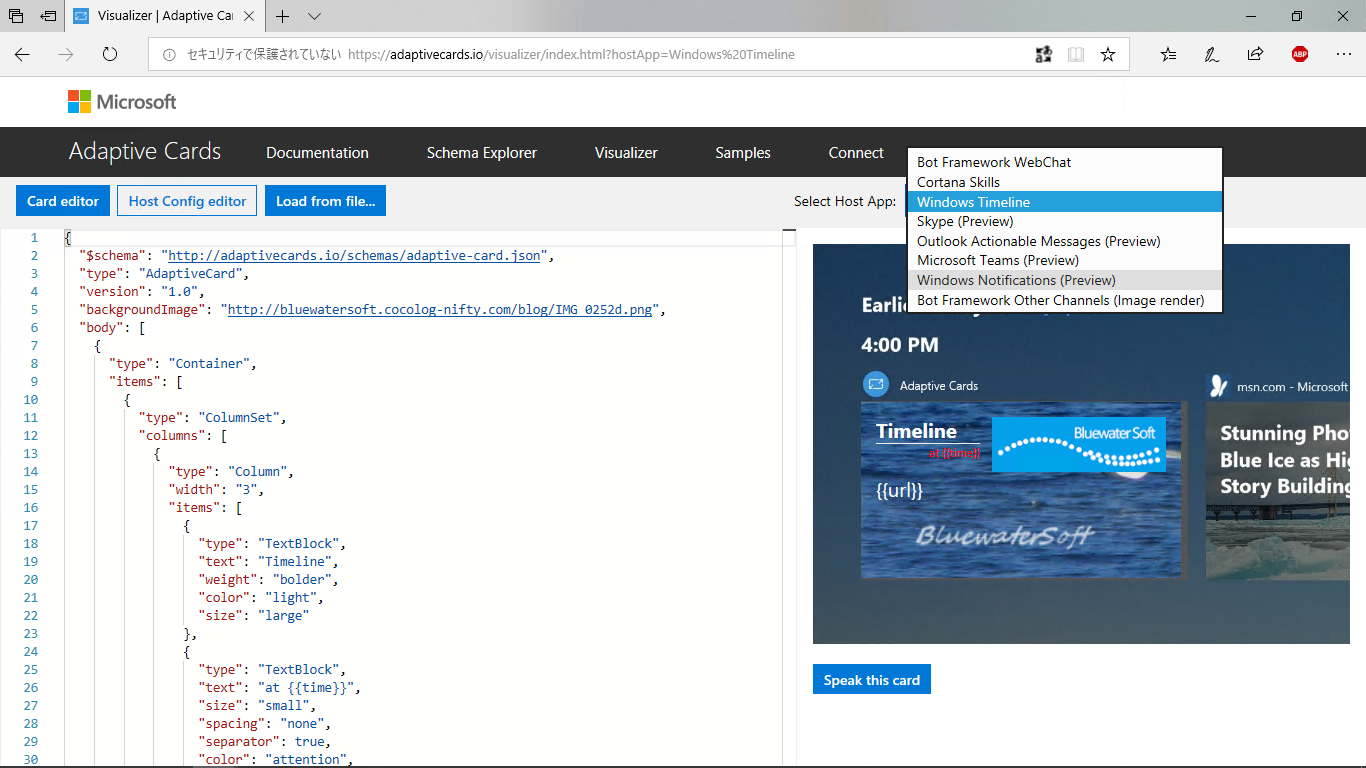
Task: Choose Windows Notifications (Preview) option
Action: click(x=1065, y=280)
